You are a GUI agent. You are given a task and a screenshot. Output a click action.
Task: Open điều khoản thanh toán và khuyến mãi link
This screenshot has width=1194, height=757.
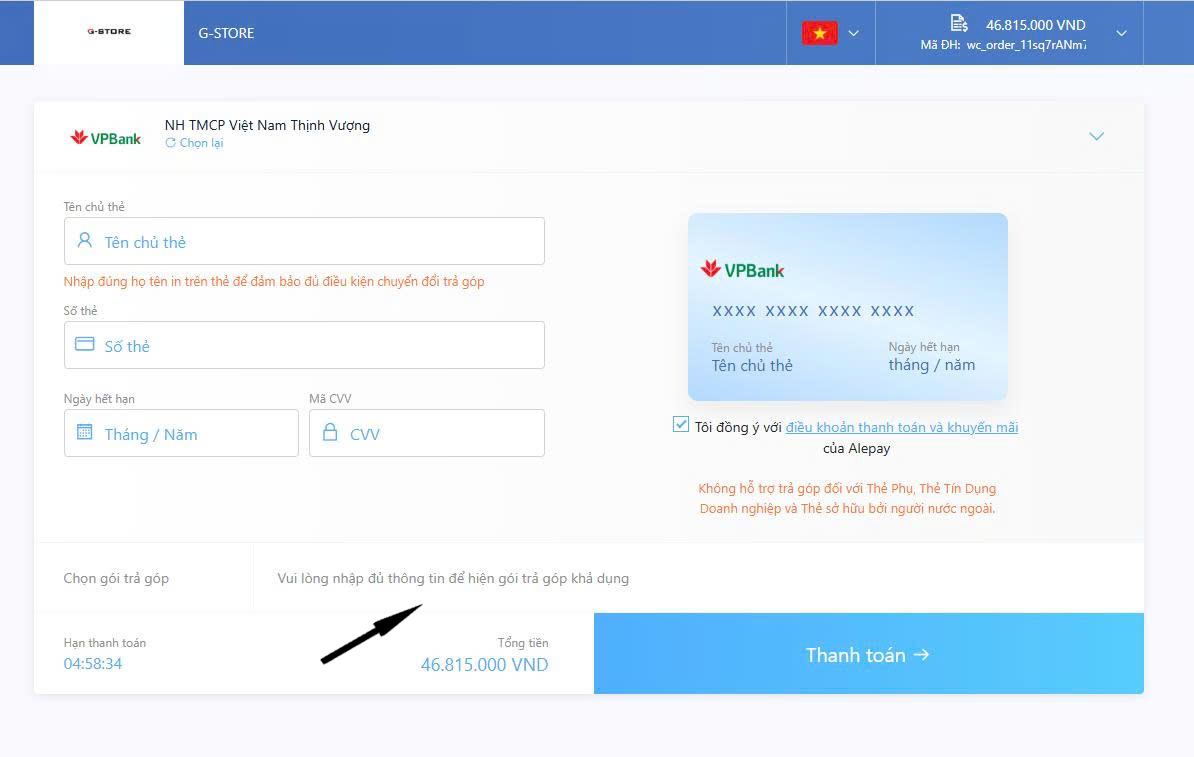901,427
